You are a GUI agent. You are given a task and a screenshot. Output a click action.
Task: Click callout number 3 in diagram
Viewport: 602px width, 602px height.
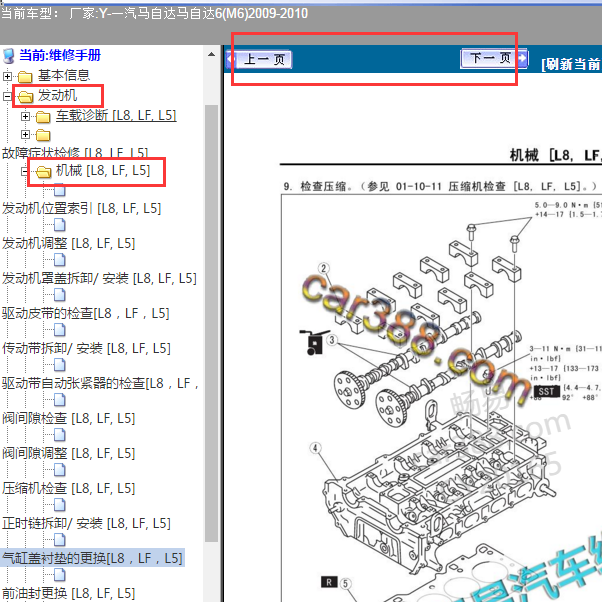point(332,339)
